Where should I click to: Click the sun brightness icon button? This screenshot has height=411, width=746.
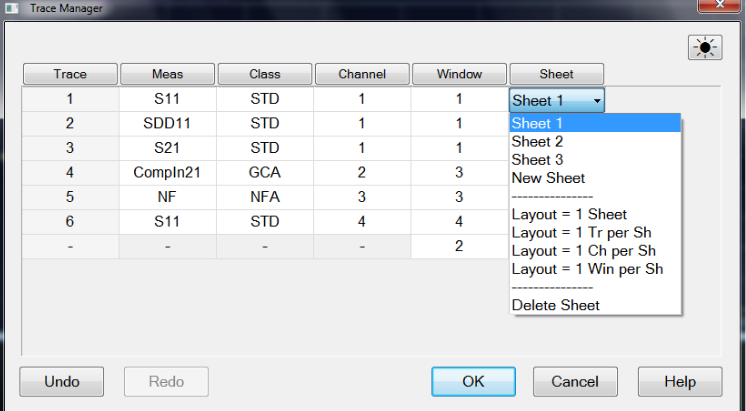tap(705, 47)
